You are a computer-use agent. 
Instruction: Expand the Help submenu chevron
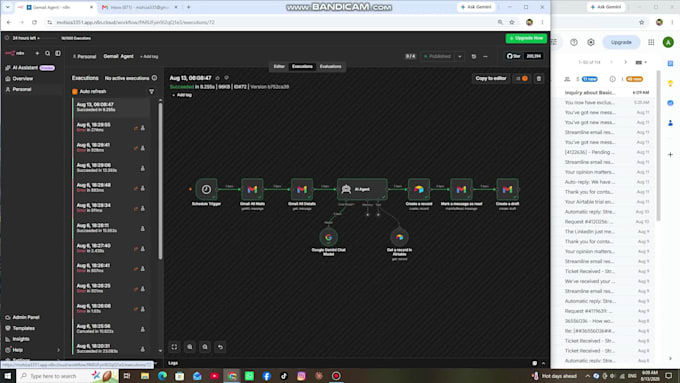point(59,350)
